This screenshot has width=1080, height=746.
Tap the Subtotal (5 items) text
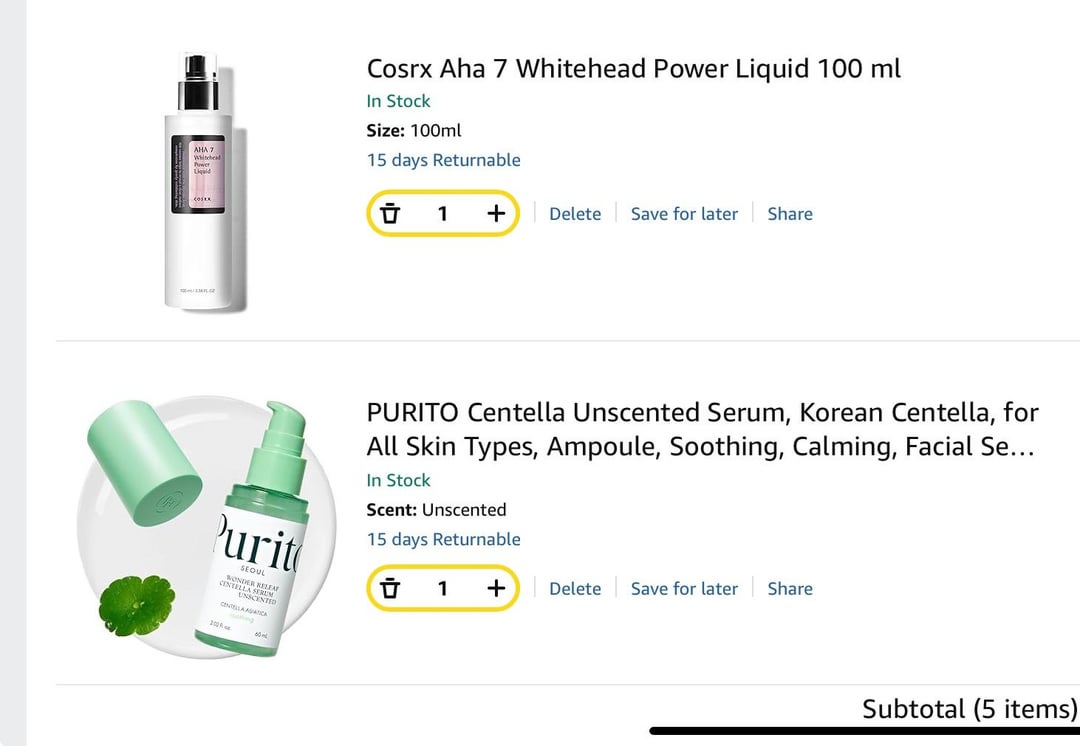point(970,709)
